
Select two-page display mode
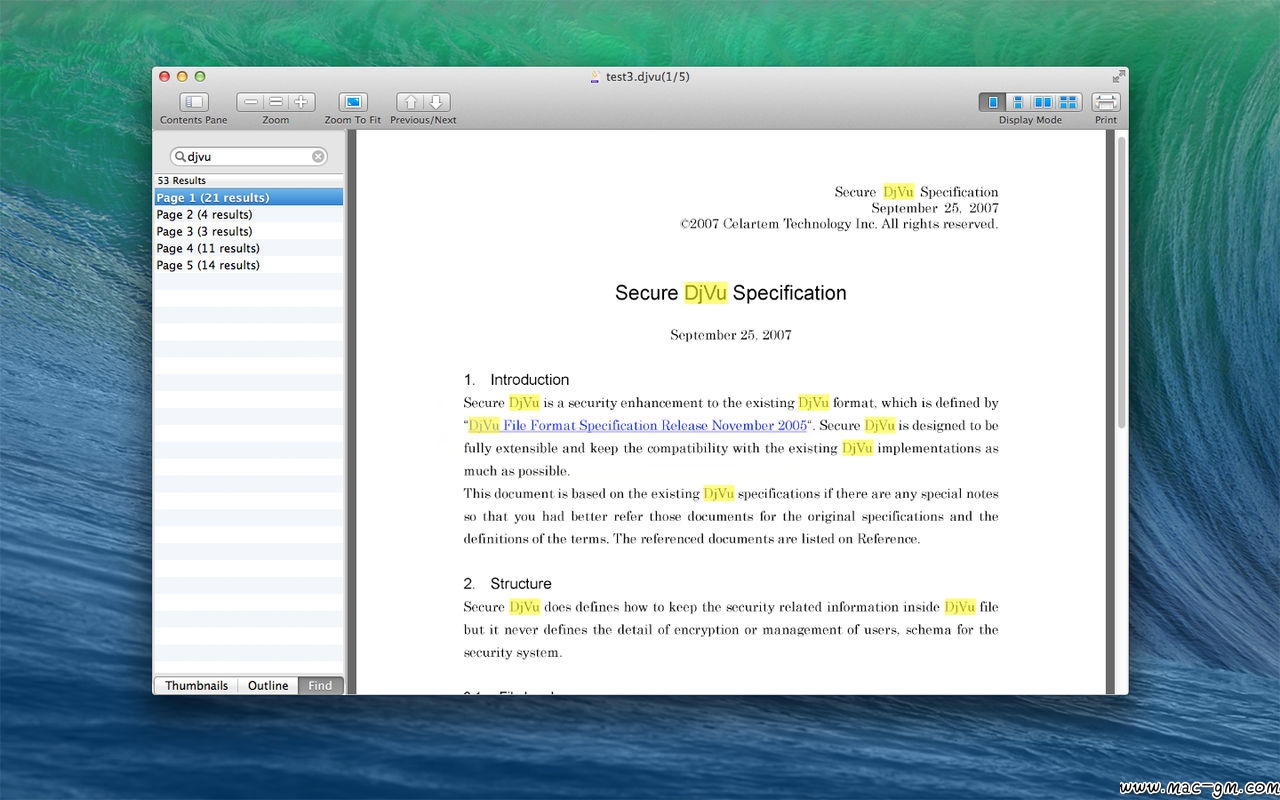[1043, 102]
